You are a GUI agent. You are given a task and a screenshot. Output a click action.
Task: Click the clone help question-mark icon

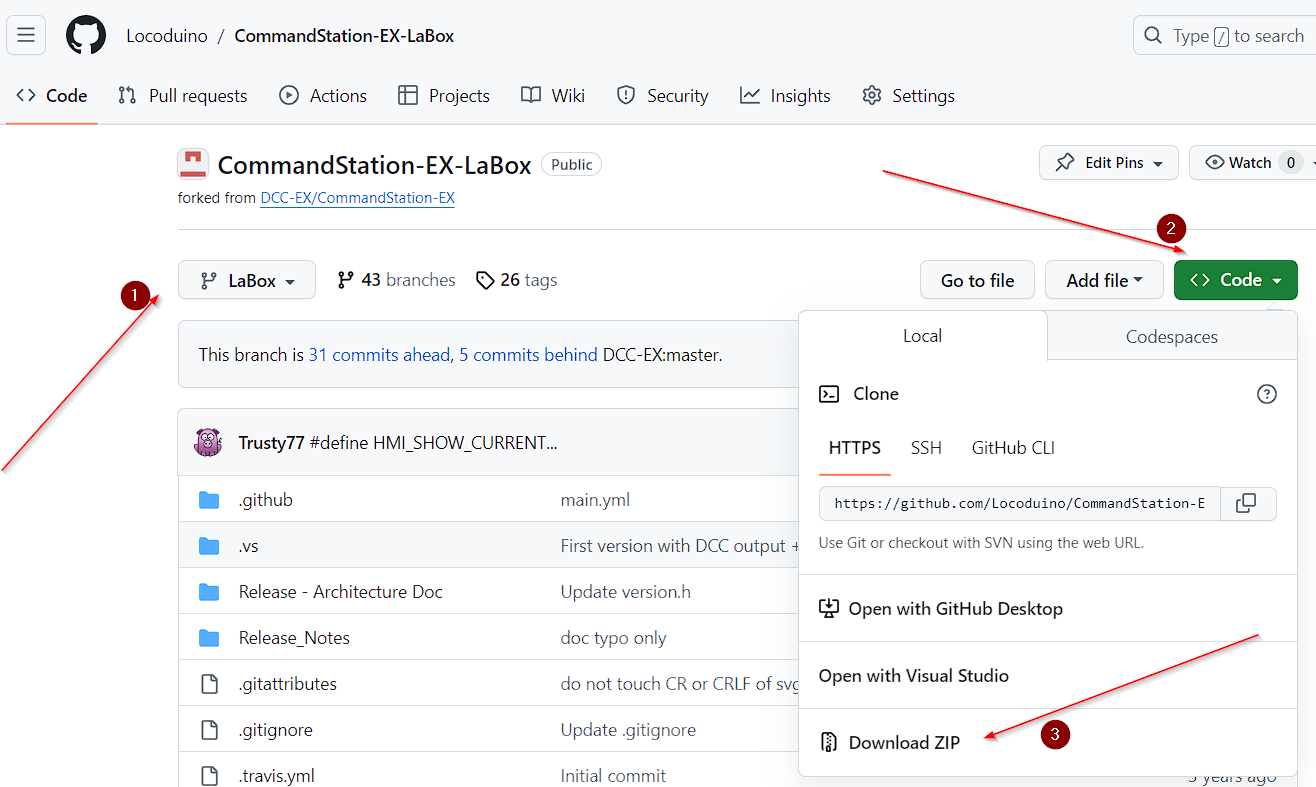click(x=1266, y=394)
